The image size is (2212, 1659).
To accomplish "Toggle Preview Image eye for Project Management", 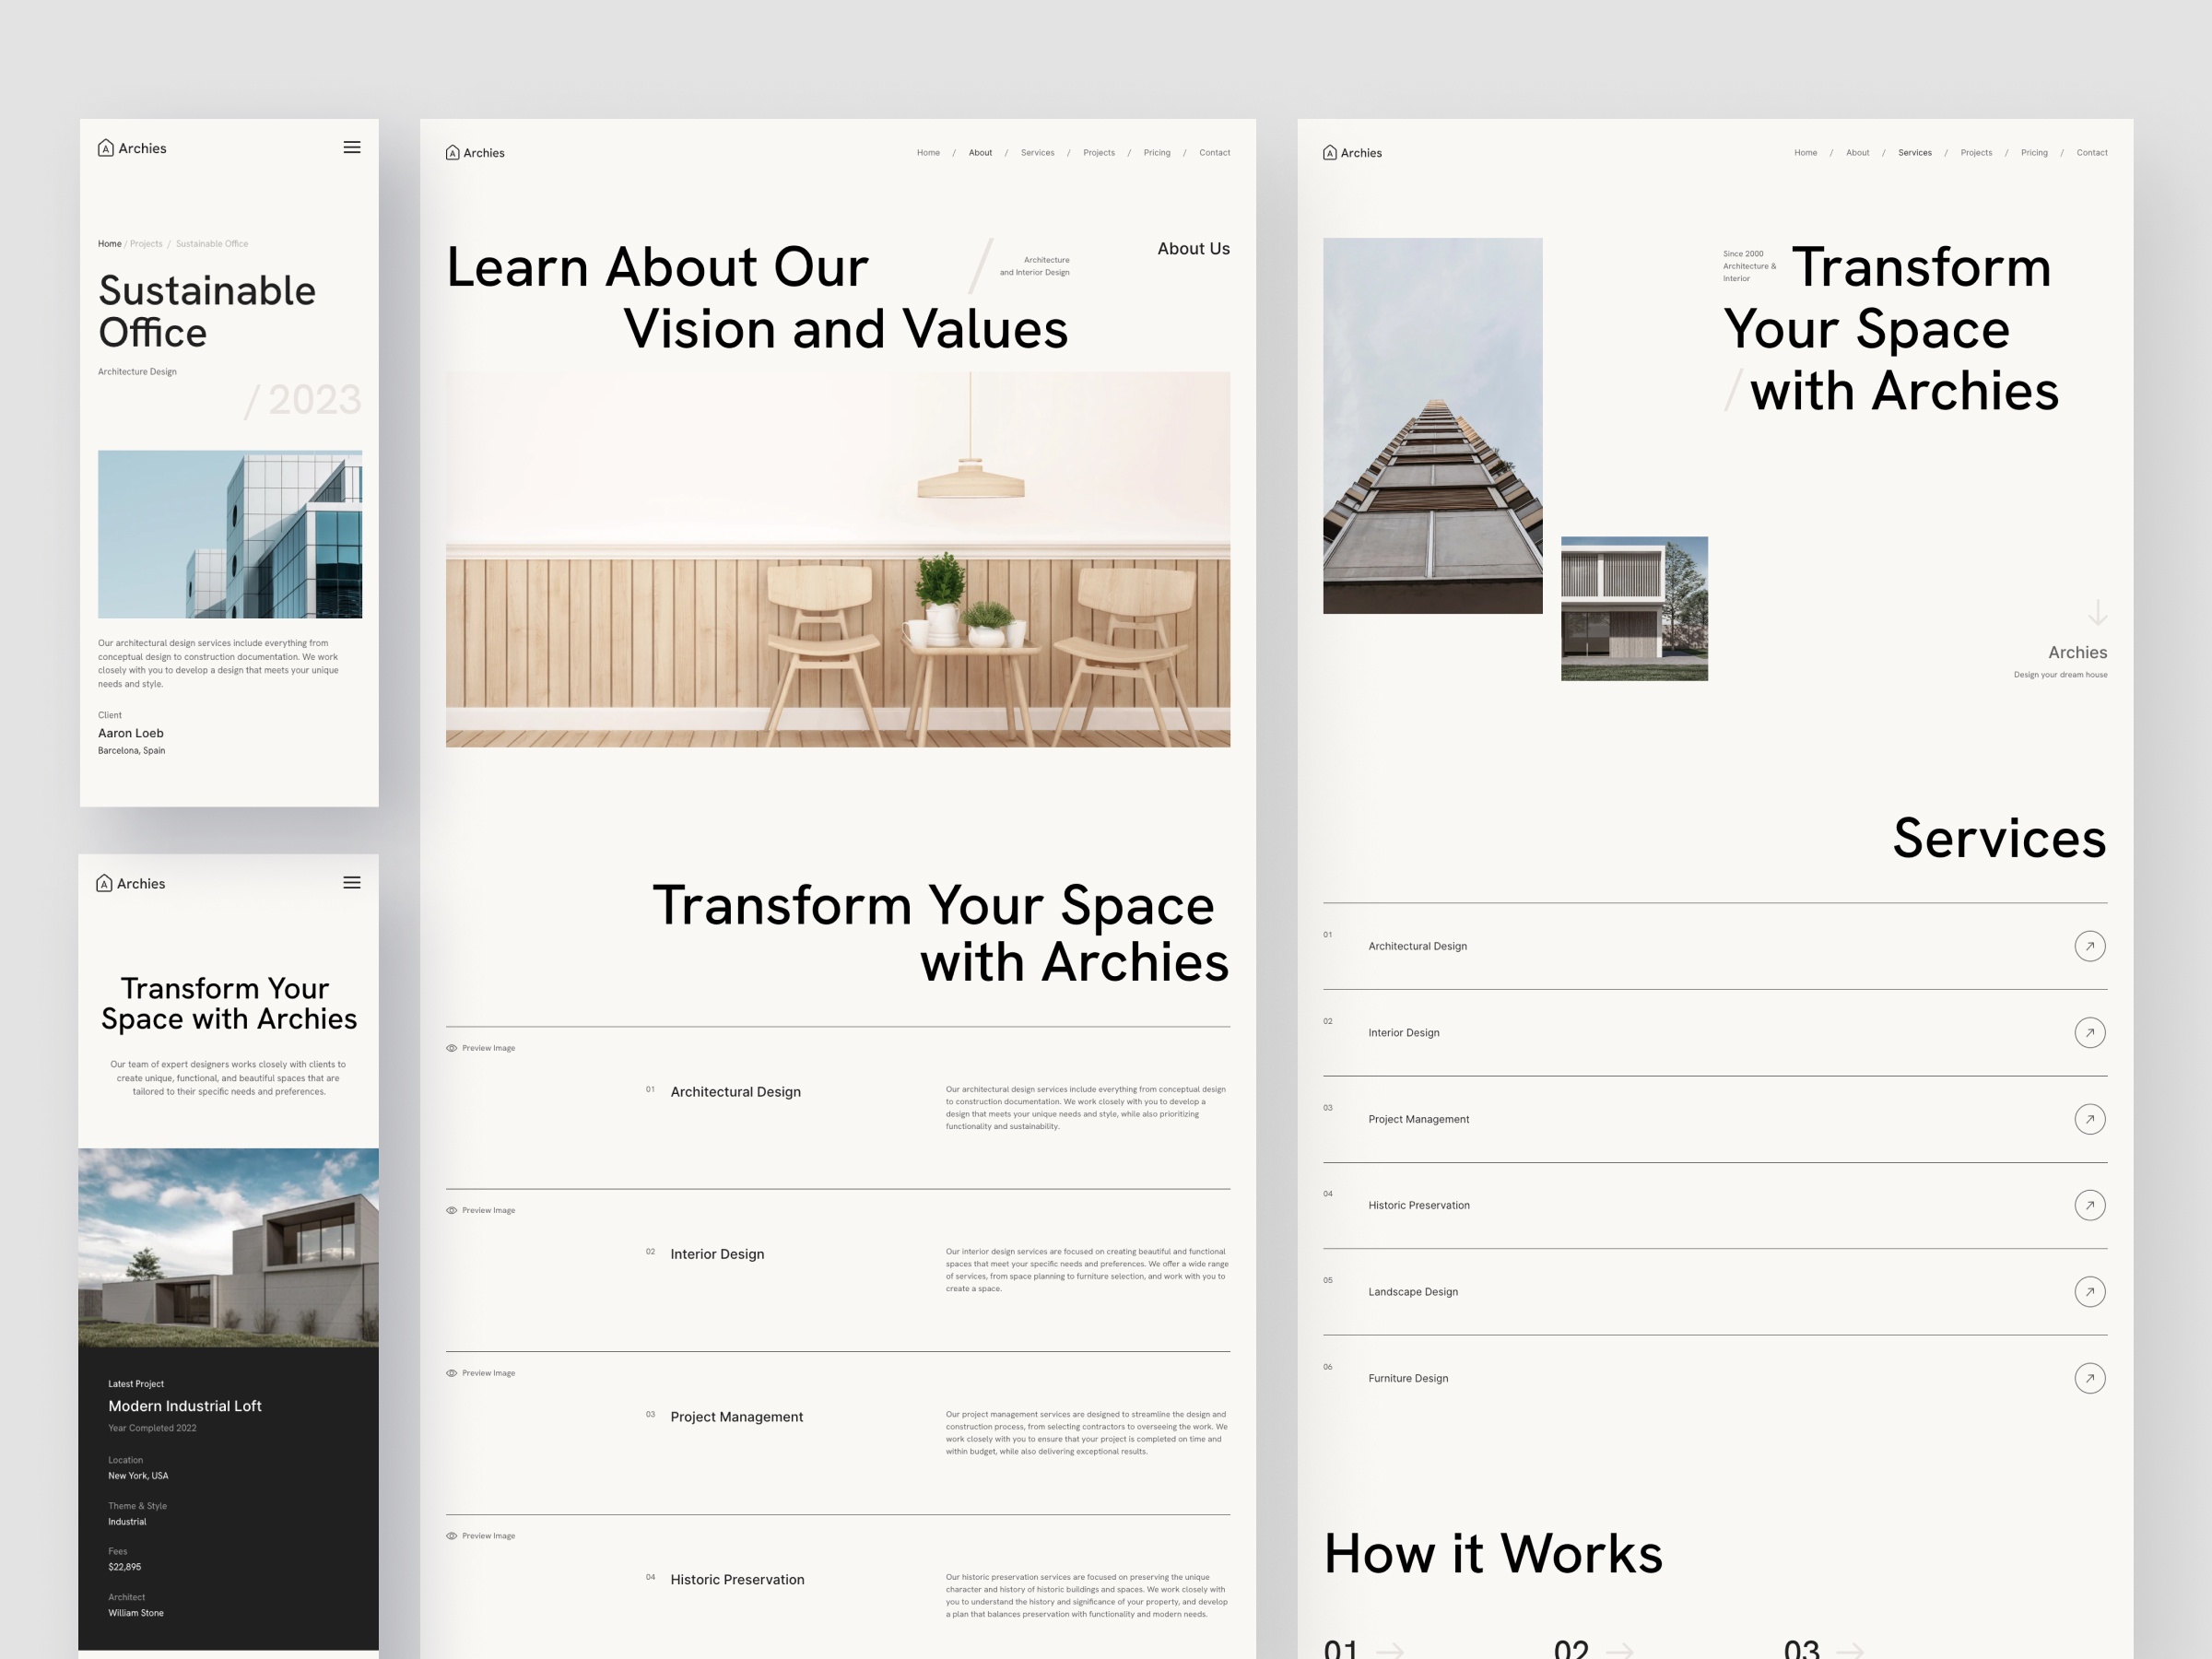I will [452, 1373].
